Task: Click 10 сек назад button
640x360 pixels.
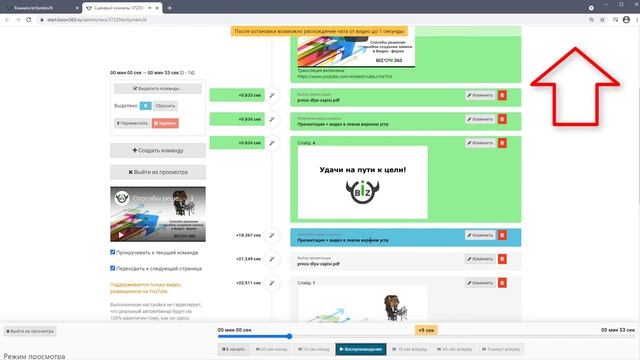Action: (x=313, y=349)
